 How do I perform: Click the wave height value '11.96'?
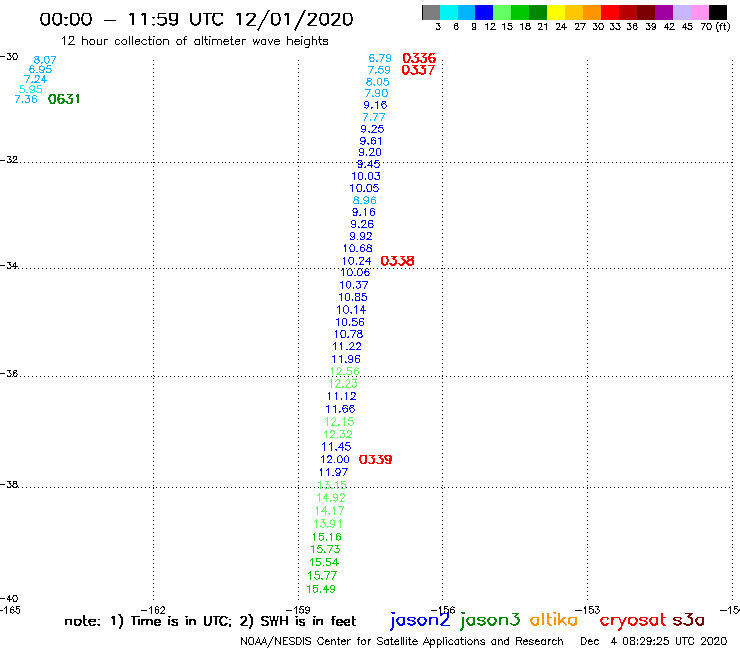(346, 359)
